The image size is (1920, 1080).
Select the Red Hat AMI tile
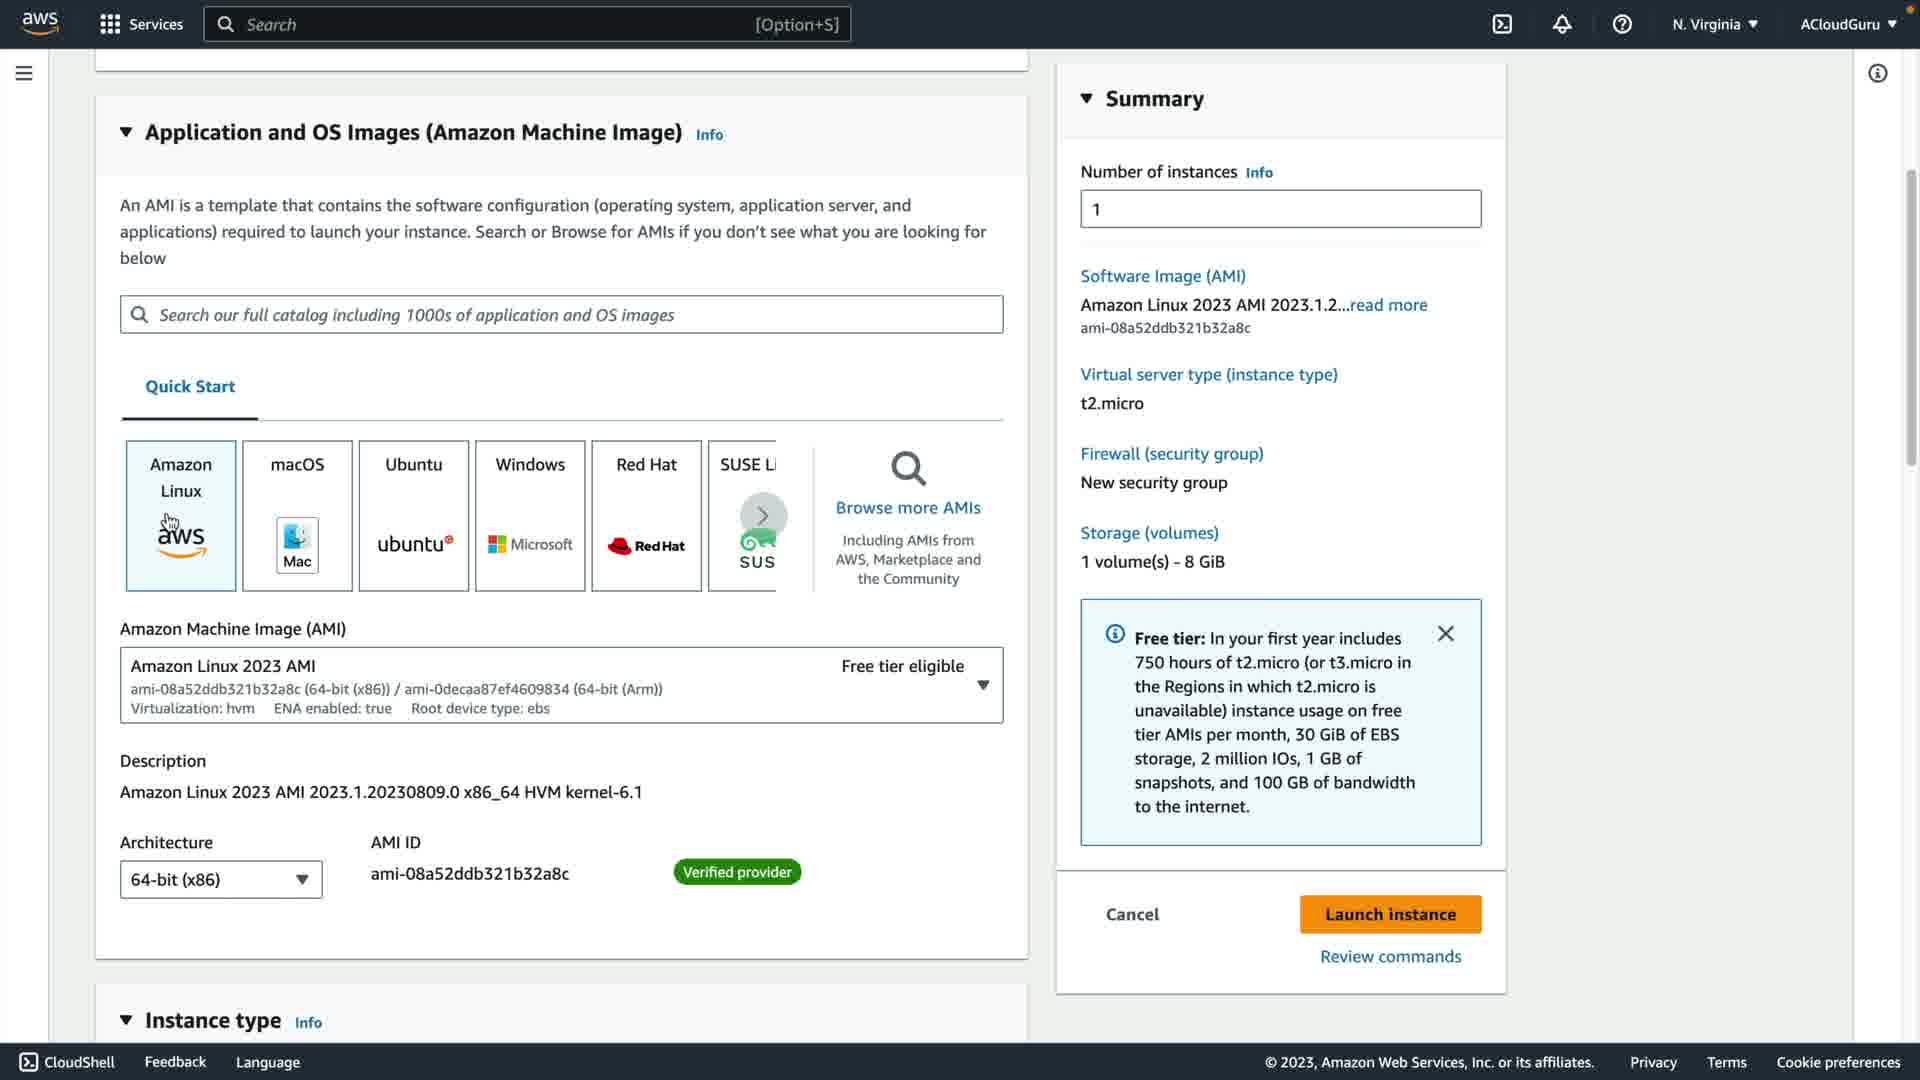coord(646,515)
